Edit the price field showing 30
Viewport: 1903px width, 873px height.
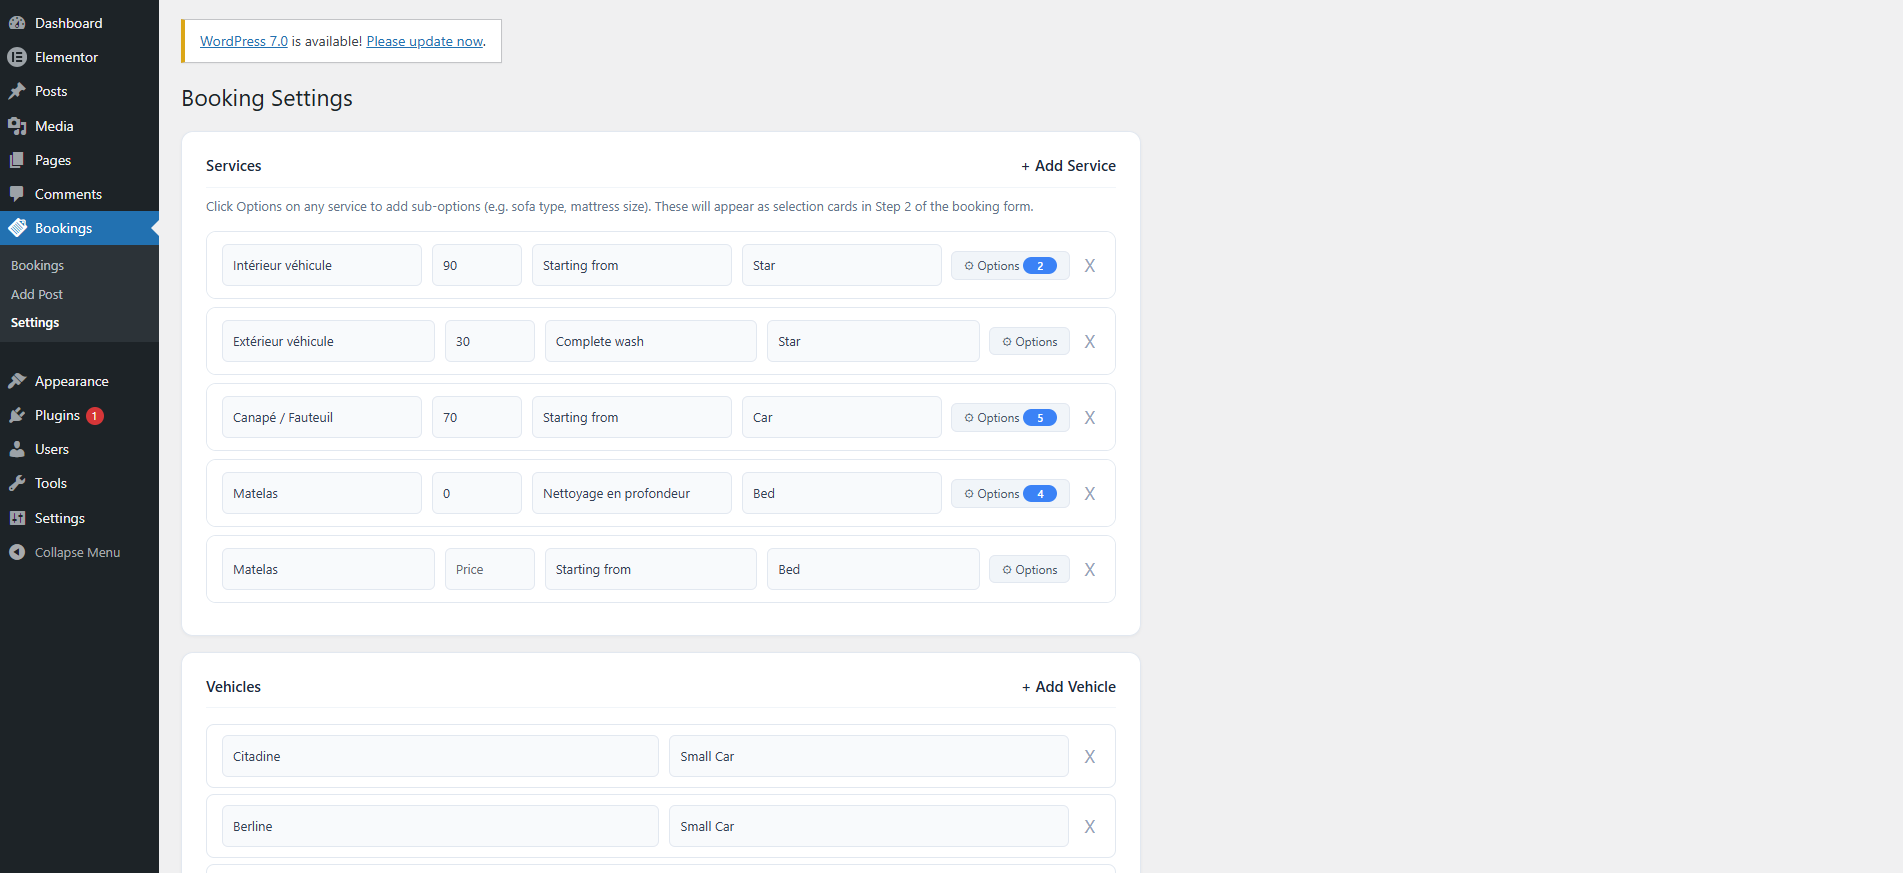point(490,341)
